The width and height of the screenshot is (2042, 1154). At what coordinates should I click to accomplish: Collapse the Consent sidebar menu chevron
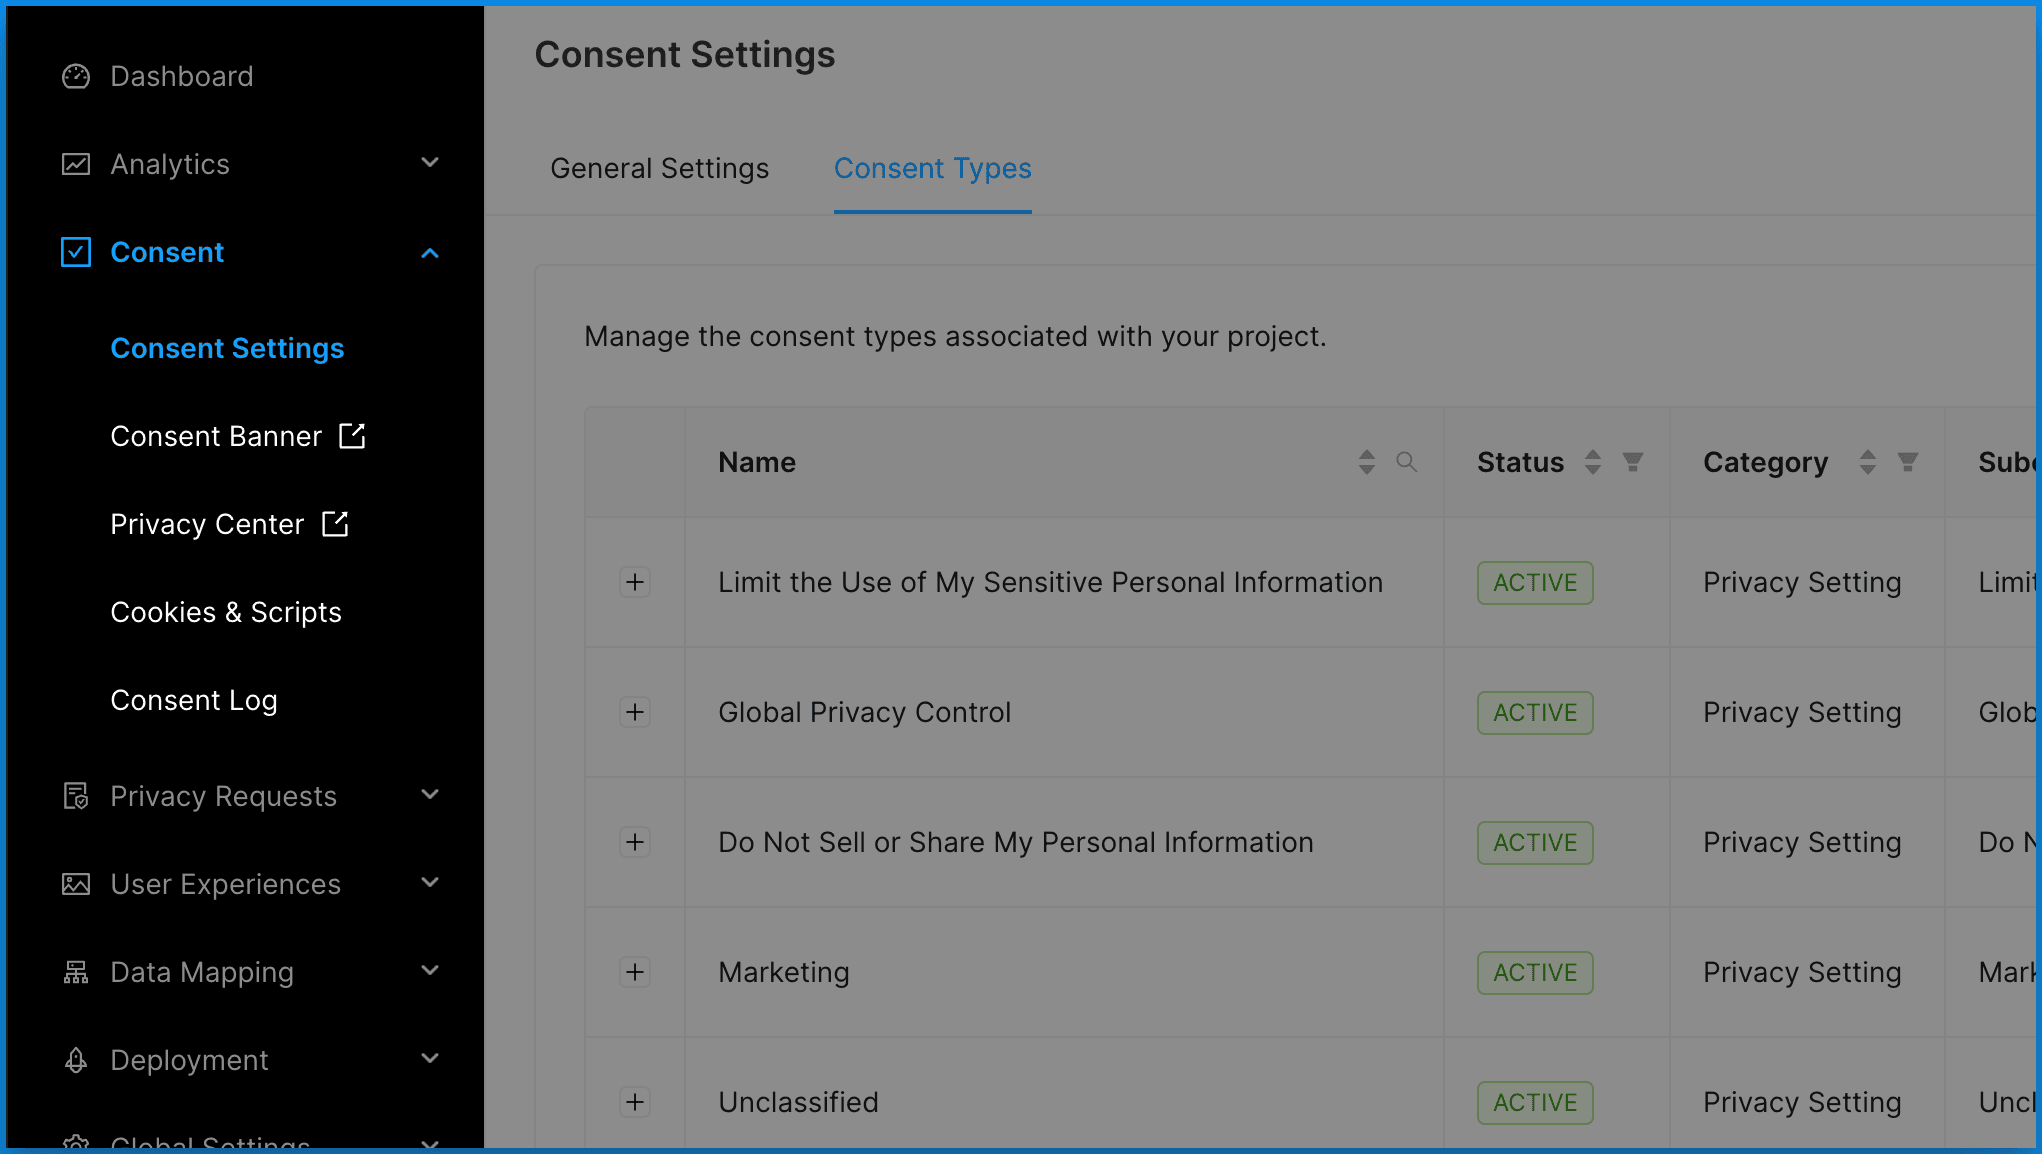click(x=430, y=253)
